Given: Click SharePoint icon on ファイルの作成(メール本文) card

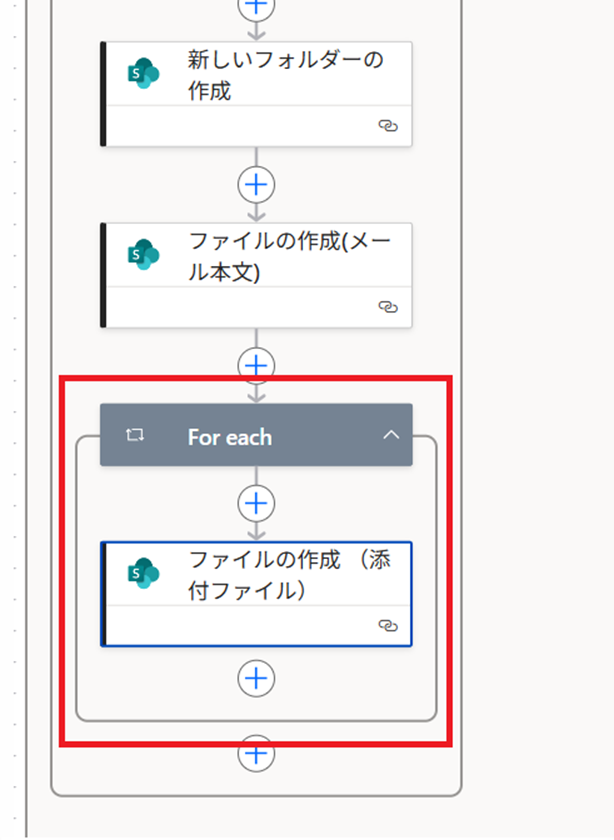Looking at the screenshot, I should [x=144, y=255].
